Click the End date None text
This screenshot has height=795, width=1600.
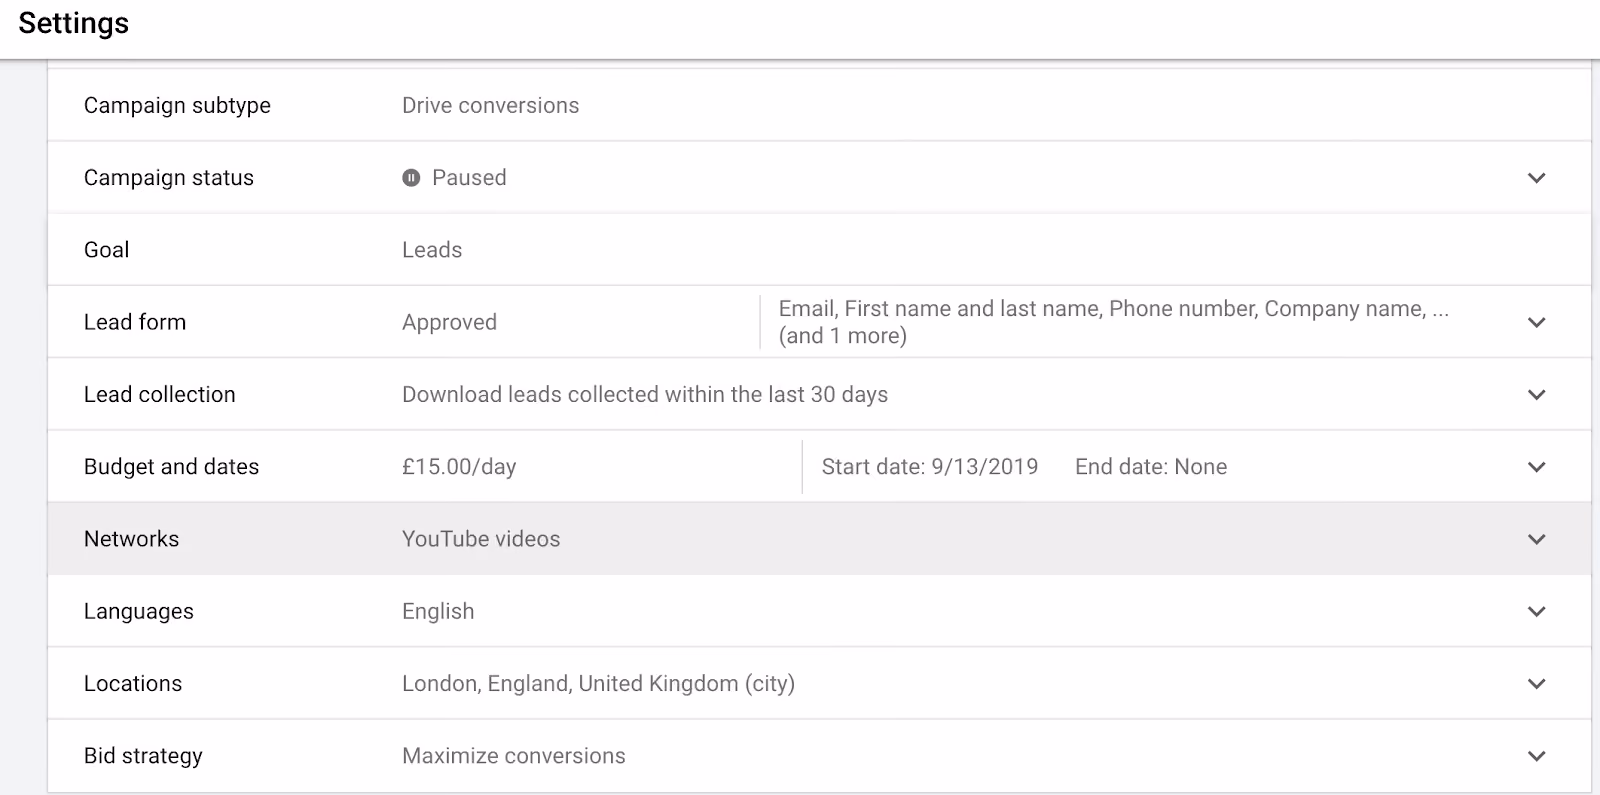click(1151, 467)
